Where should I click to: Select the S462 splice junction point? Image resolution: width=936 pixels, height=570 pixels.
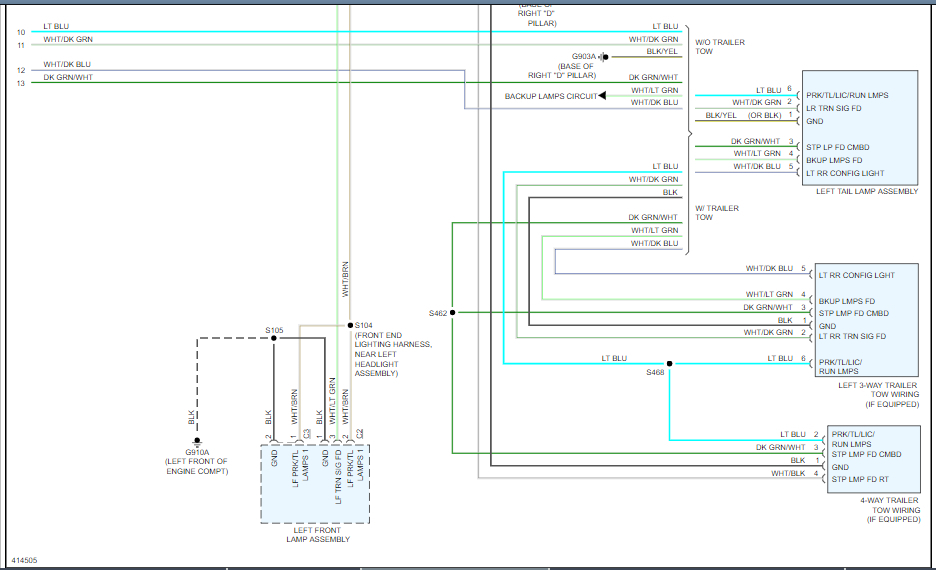[453, 313]
